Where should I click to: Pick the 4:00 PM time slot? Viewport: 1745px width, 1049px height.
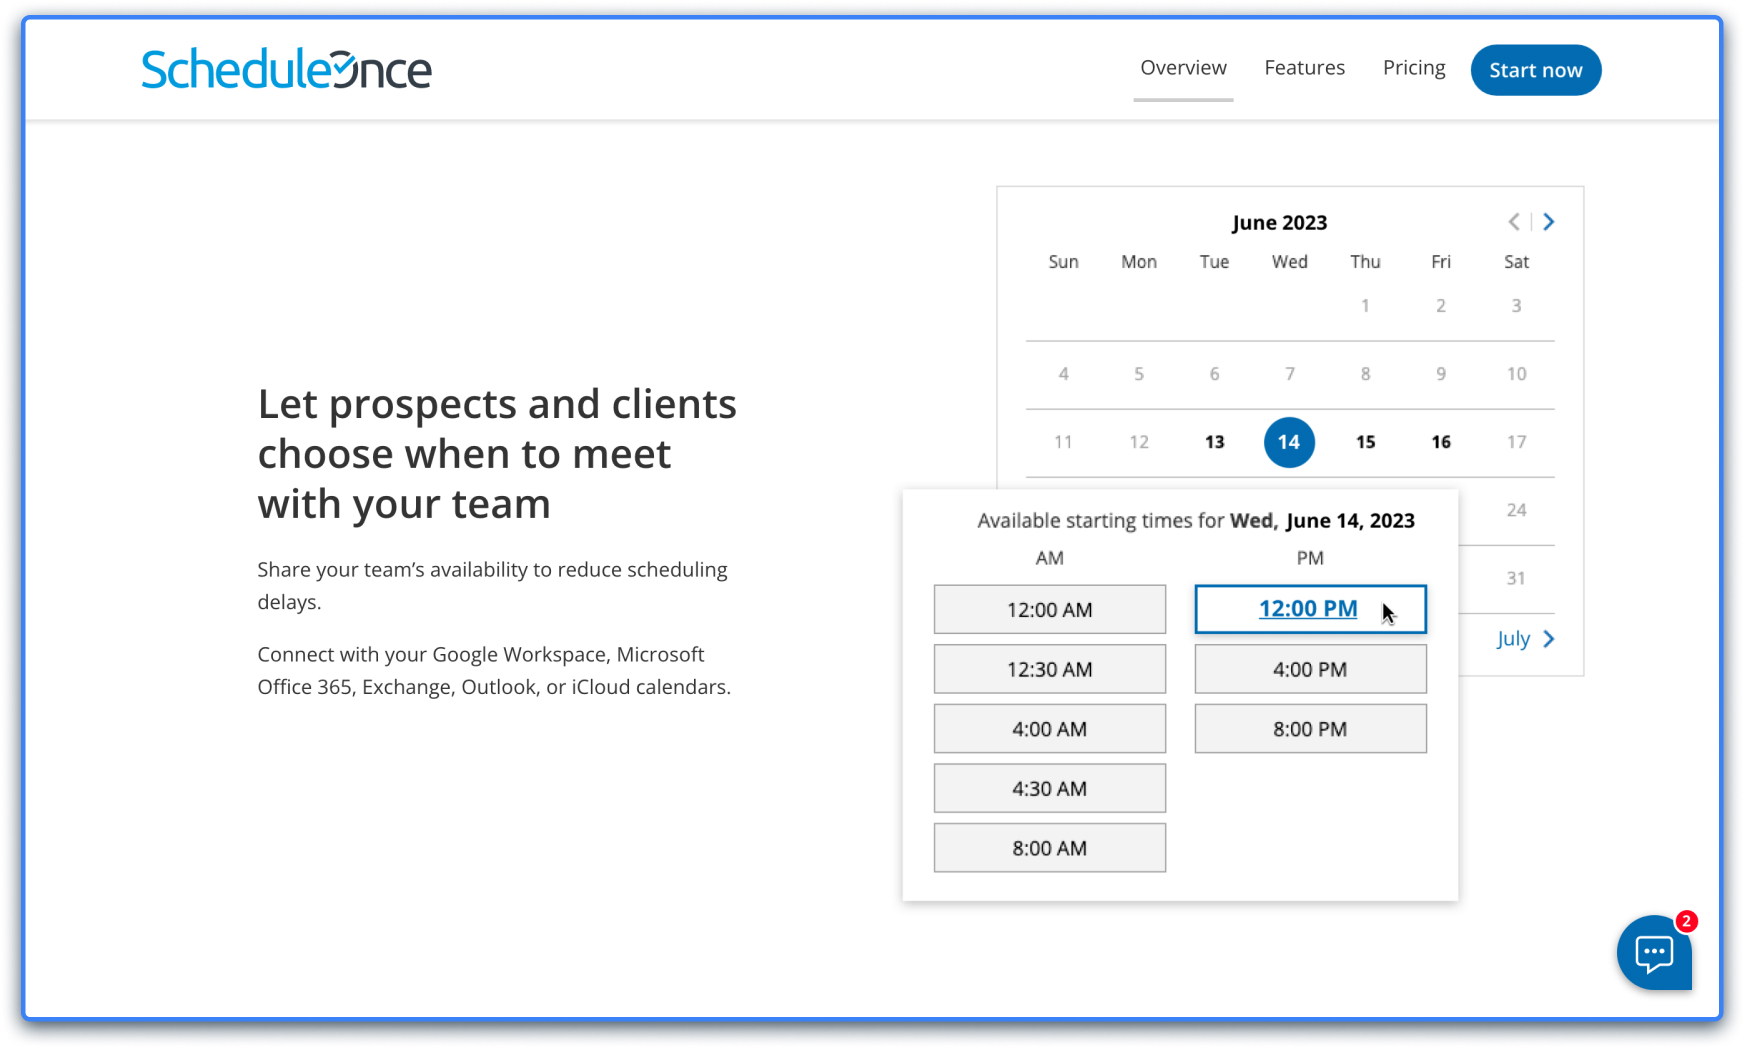point(1310,668)
